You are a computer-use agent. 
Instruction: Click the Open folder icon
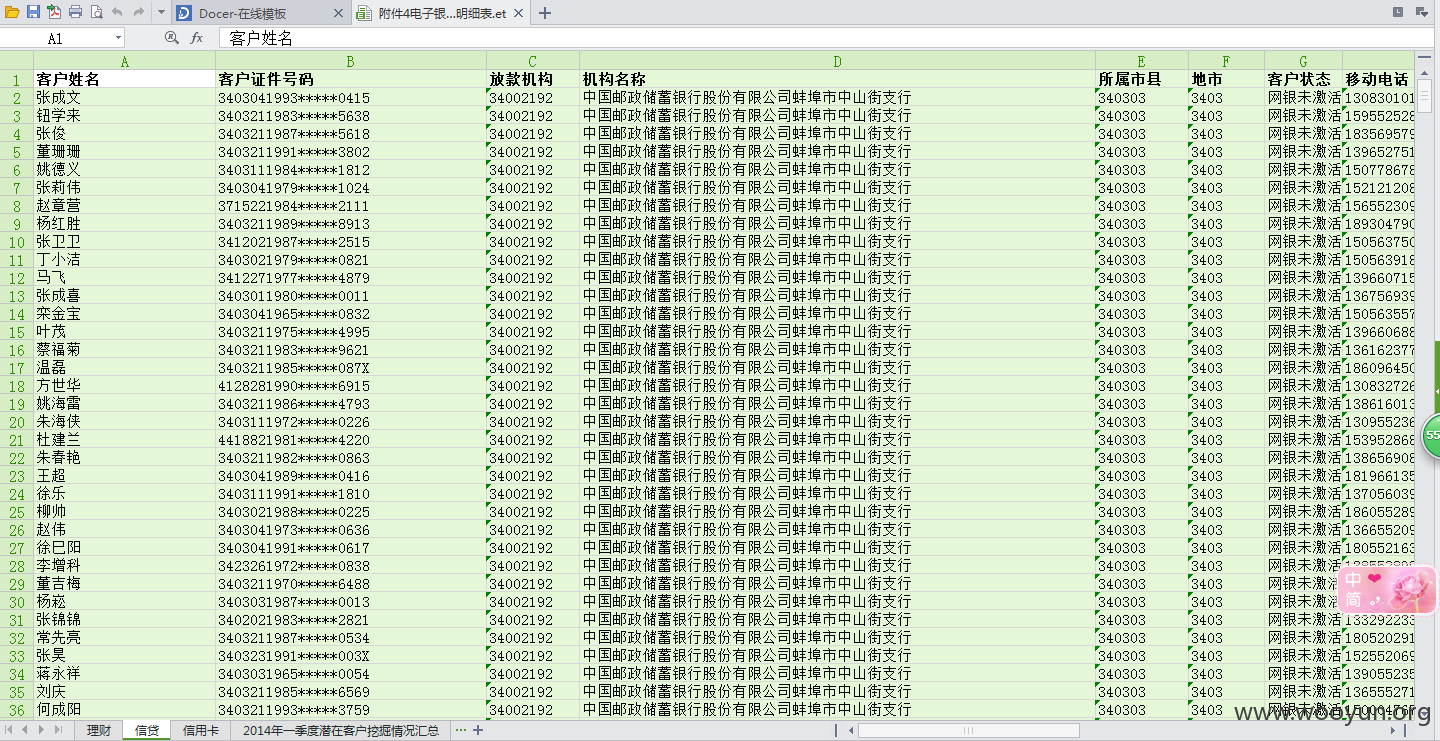click(12, 12)
